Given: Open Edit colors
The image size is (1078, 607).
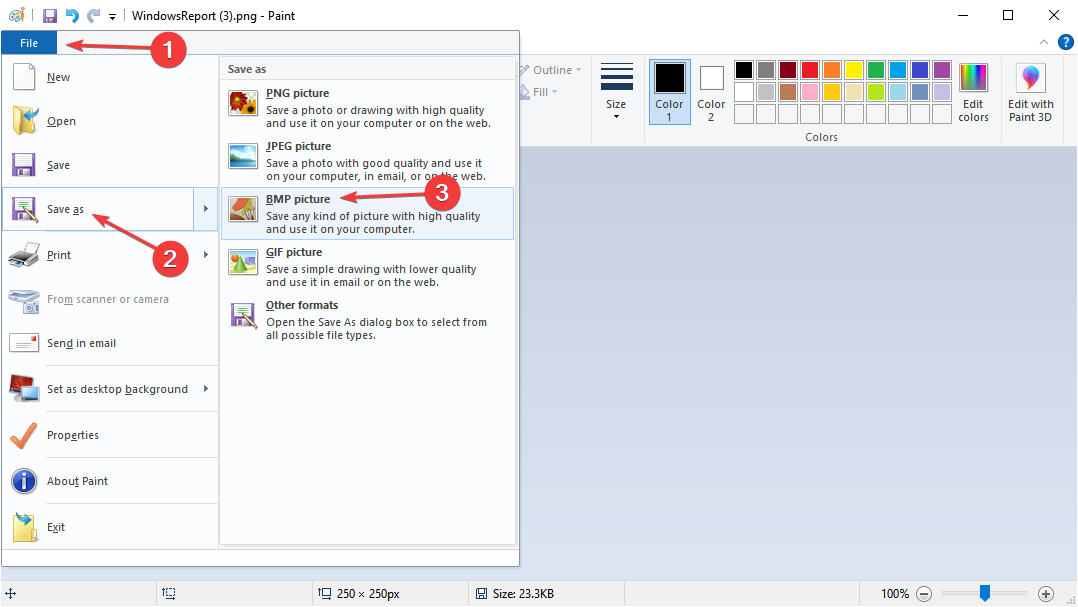Looking at the screenshot, I should coord(974,92).
